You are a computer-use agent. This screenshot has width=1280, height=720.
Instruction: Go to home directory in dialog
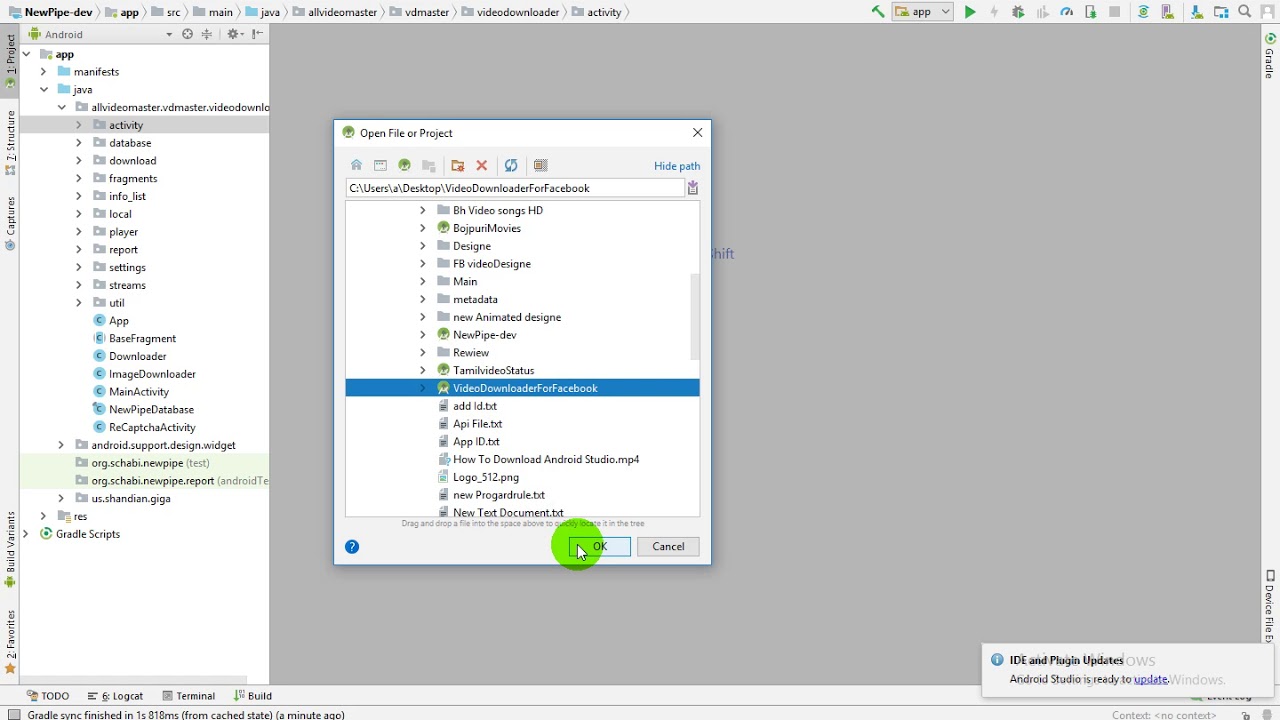[x=356, y=165]
